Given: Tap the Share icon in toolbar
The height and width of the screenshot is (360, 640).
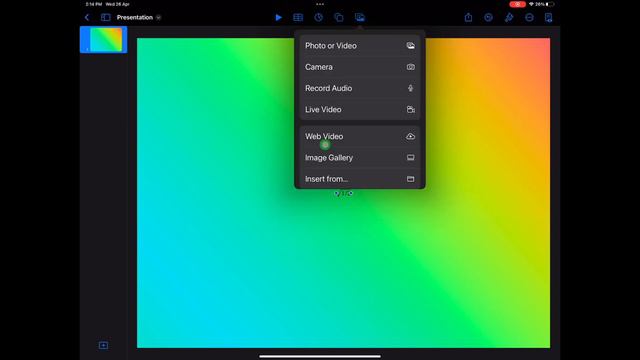Looking at the screenshot, I should point(468,18).
